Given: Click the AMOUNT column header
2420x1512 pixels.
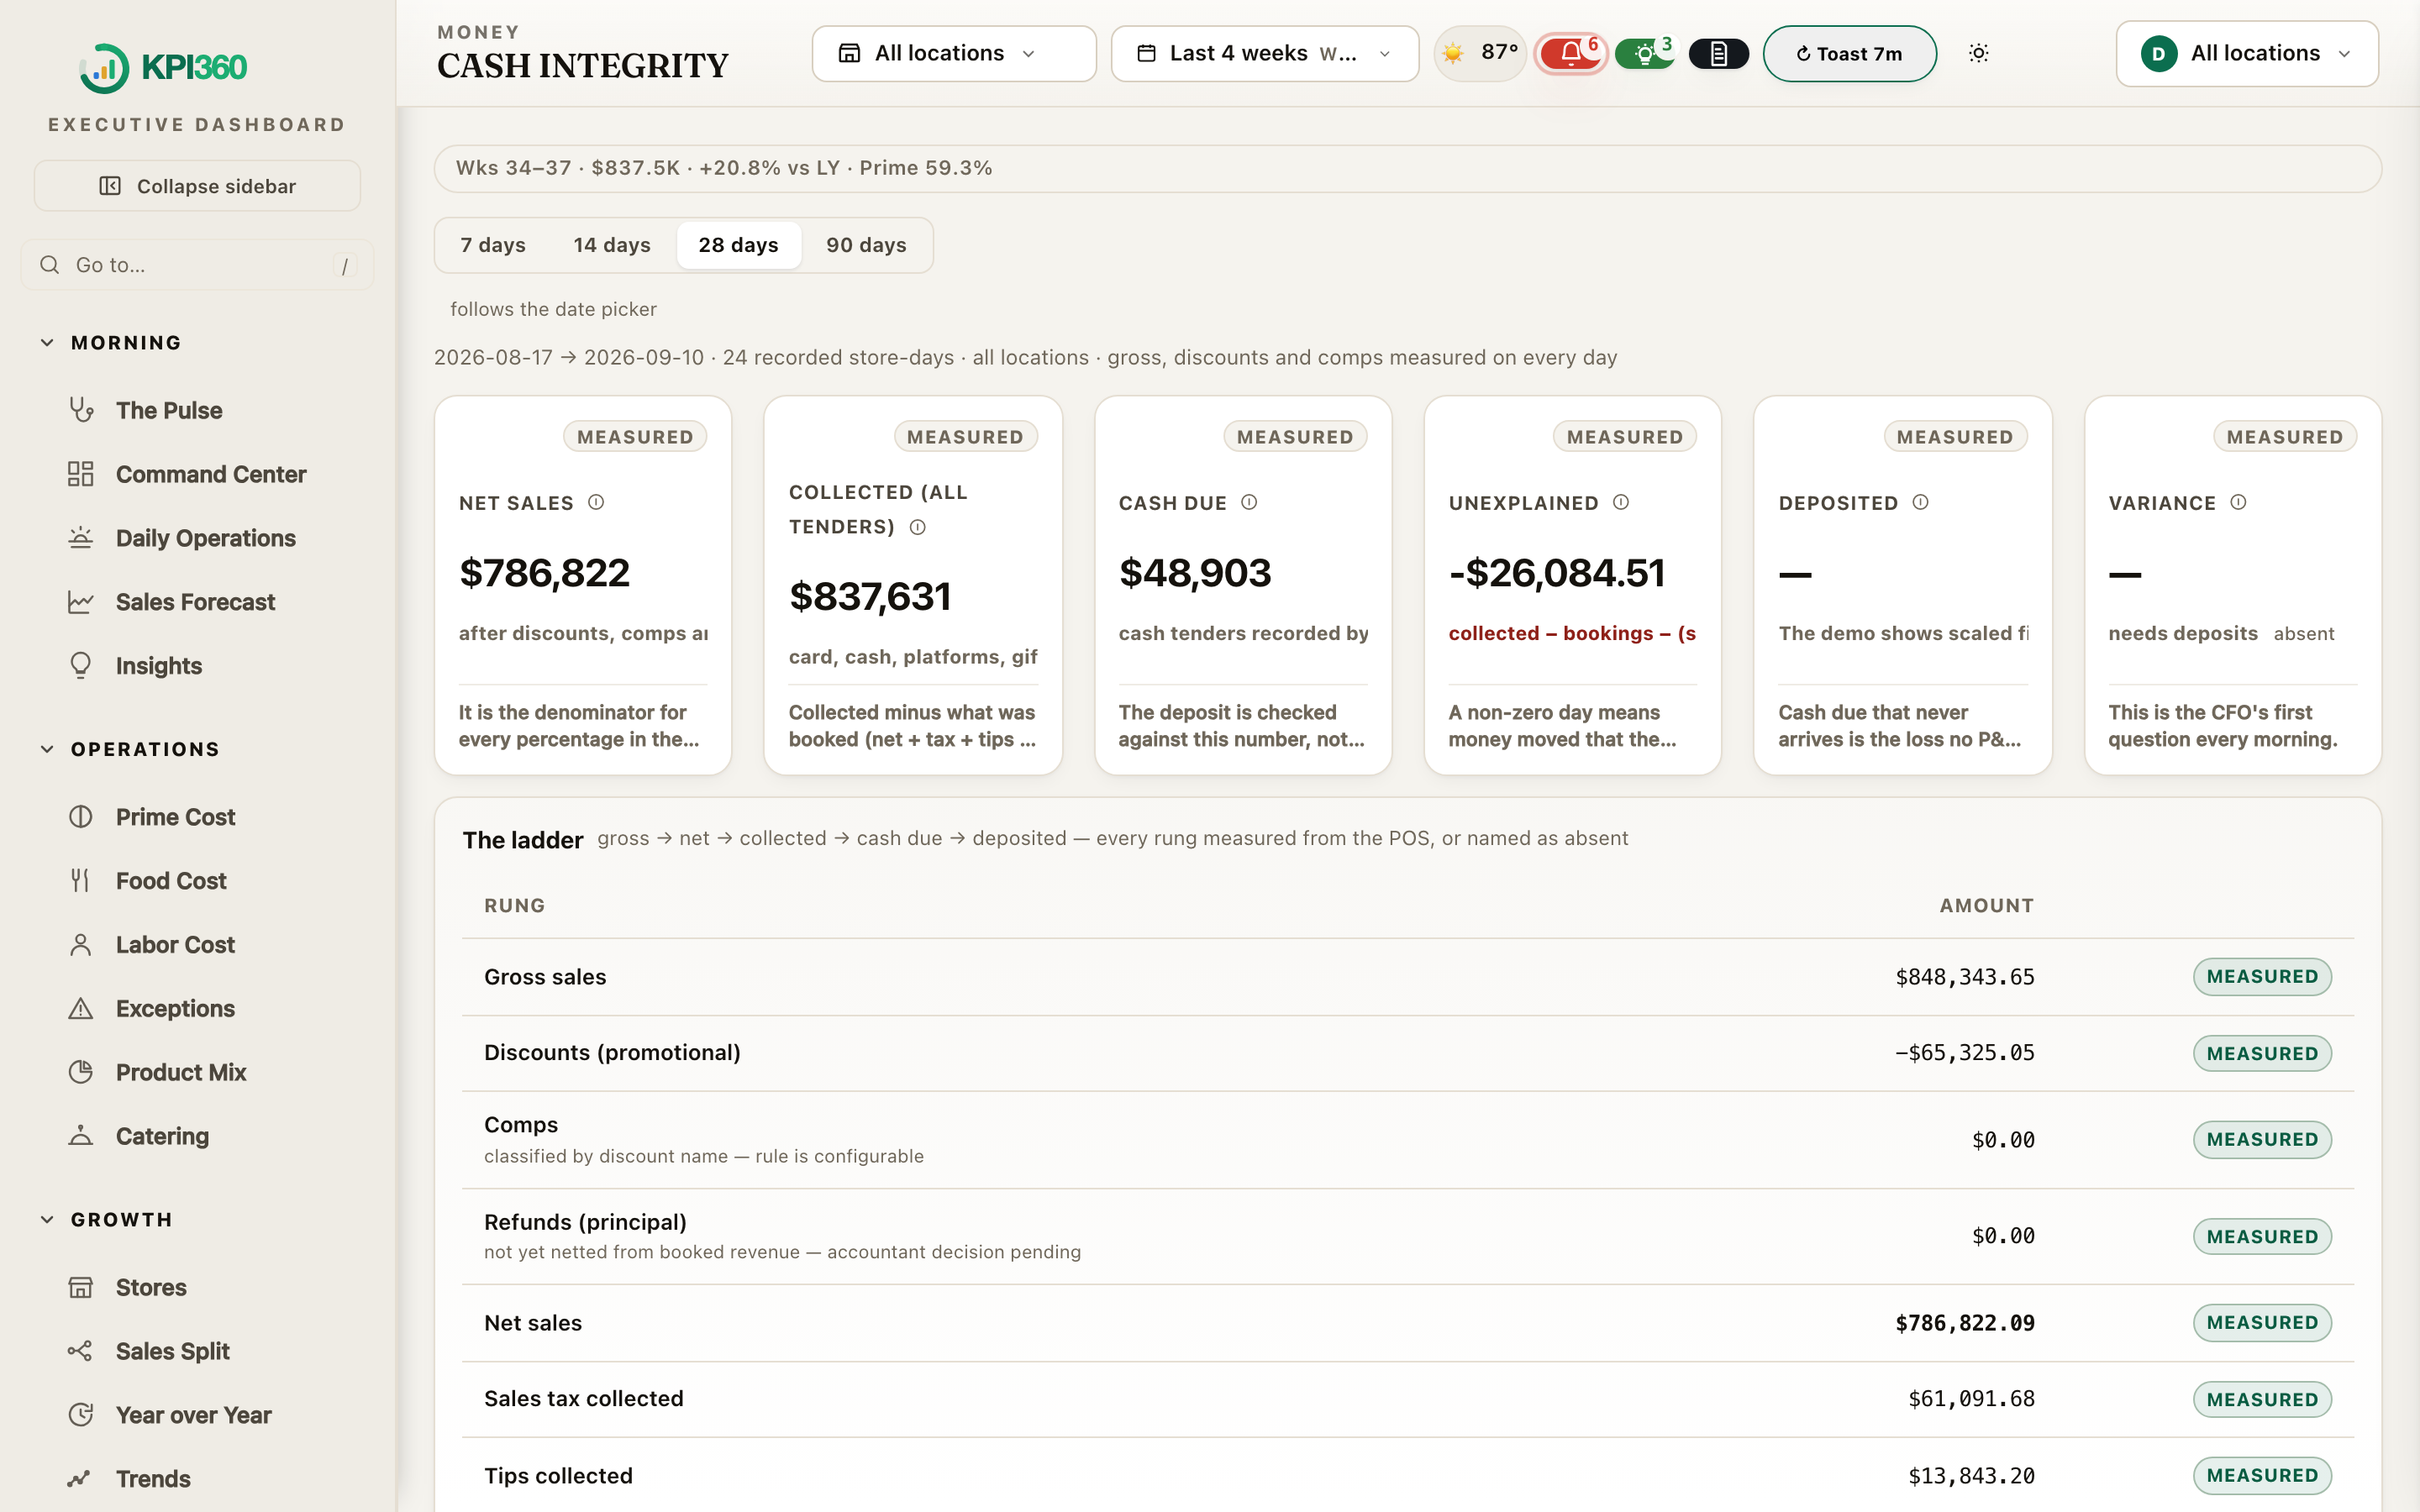Looking at the screenshot, I should [x=1986, y=905].
